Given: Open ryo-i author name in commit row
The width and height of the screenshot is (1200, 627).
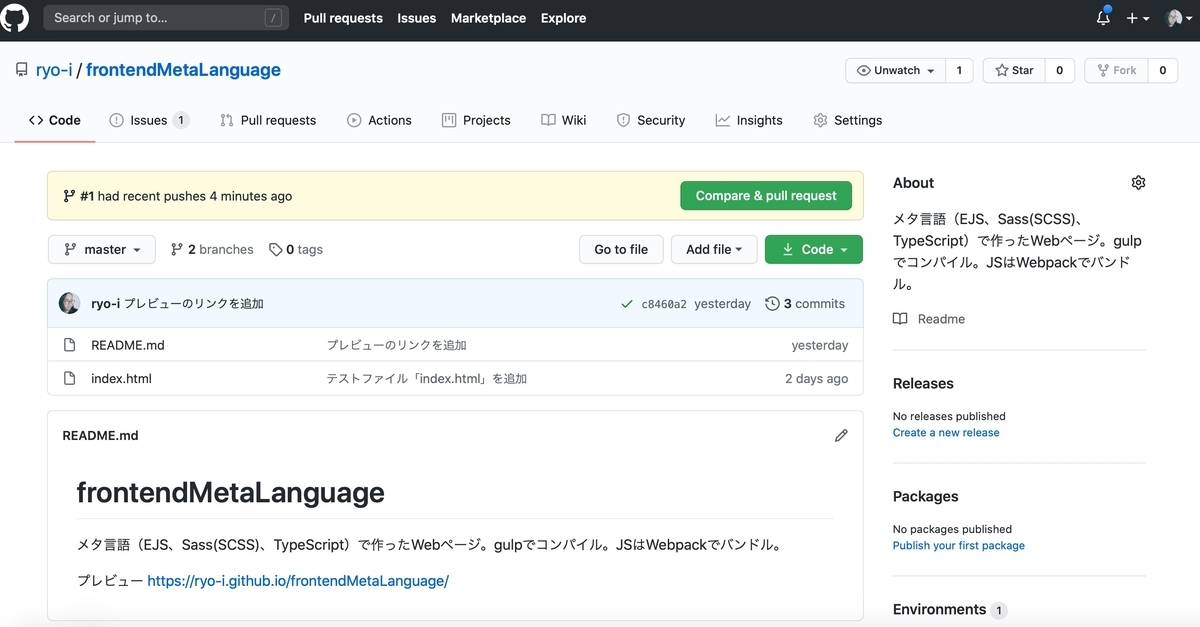Looking at the screenshot, I should click(x=105, y=304).
